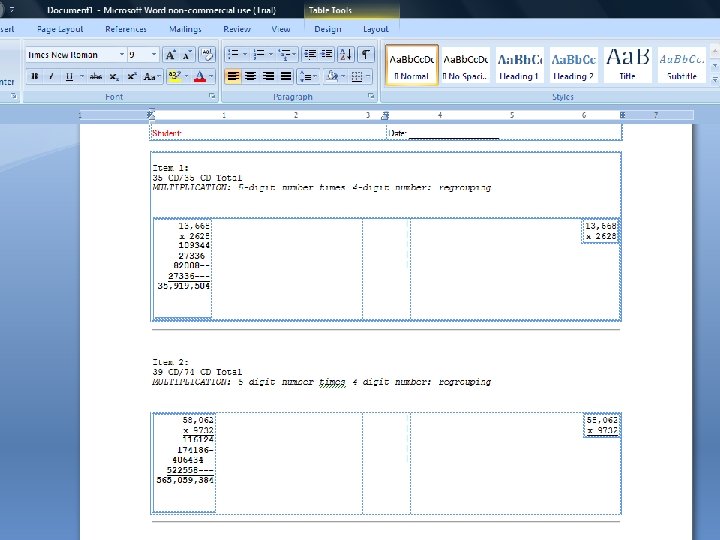The width and height of the screenshot is (720, 540).
Task: Open the Change Case menu
Action: point(152,76)
